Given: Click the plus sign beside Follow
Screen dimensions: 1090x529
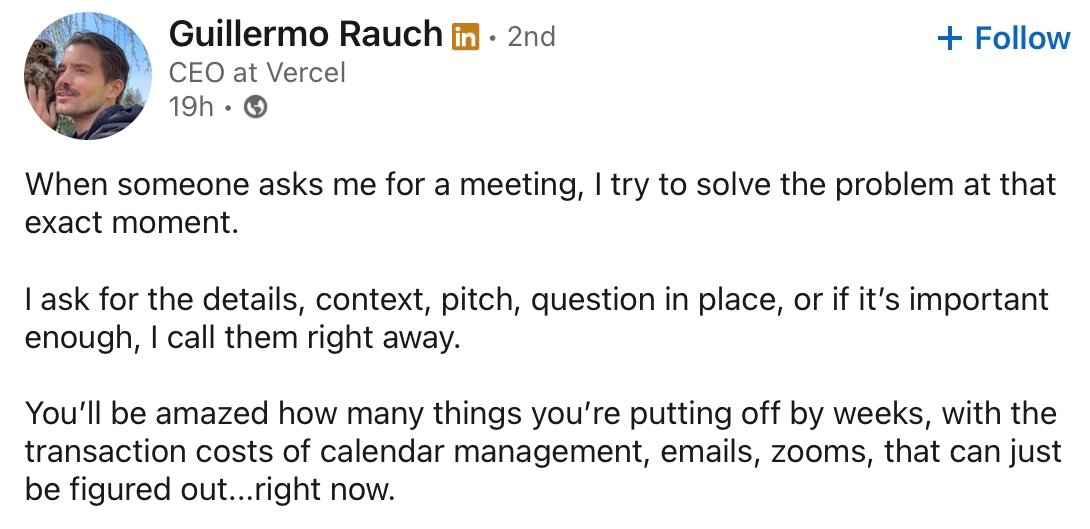Looking at the screenshot, I should point(949,38).
